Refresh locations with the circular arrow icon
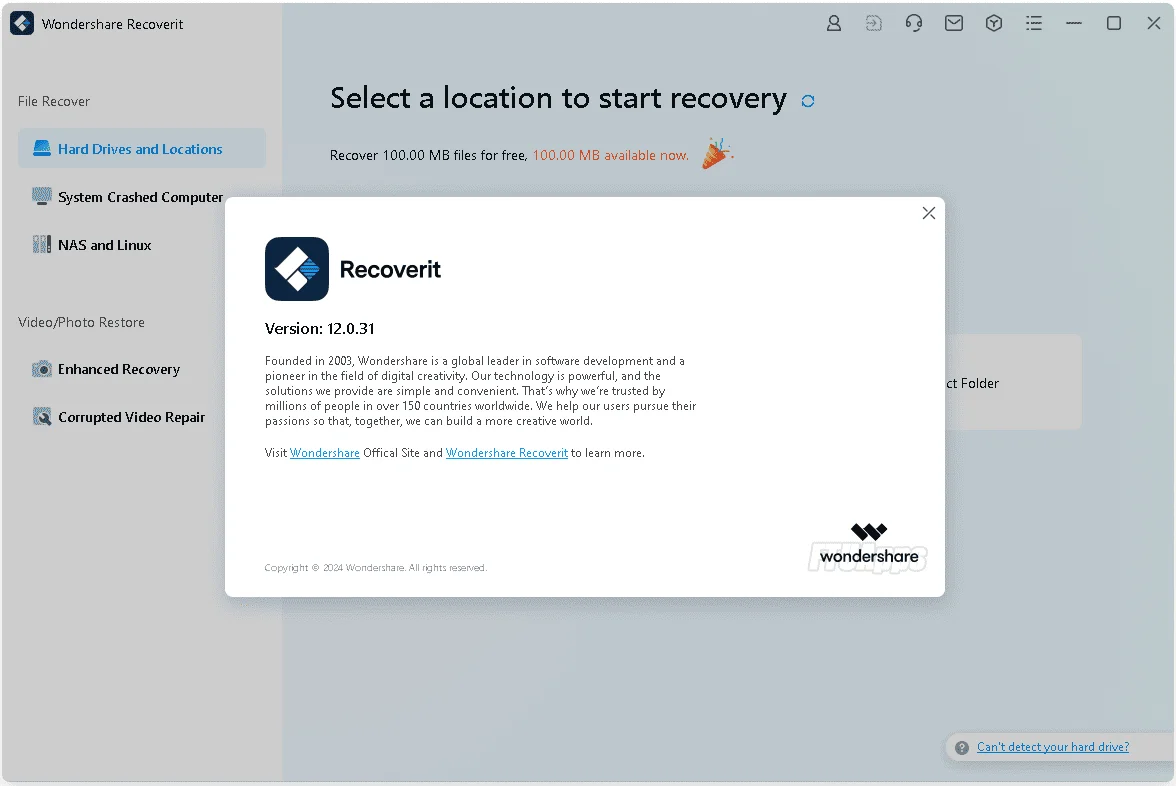1176x786 pixels. tap(808, 101)
